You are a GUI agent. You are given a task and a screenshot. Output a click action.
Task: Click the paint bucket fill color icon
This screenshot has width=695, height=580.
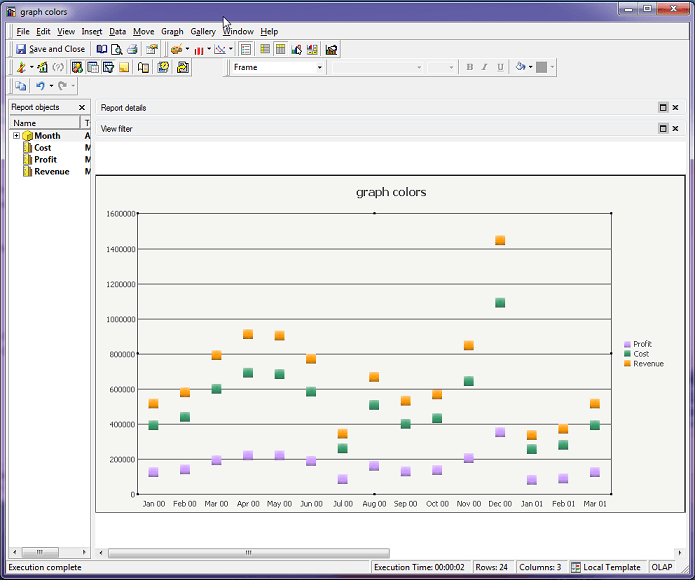tap(521, 68)
